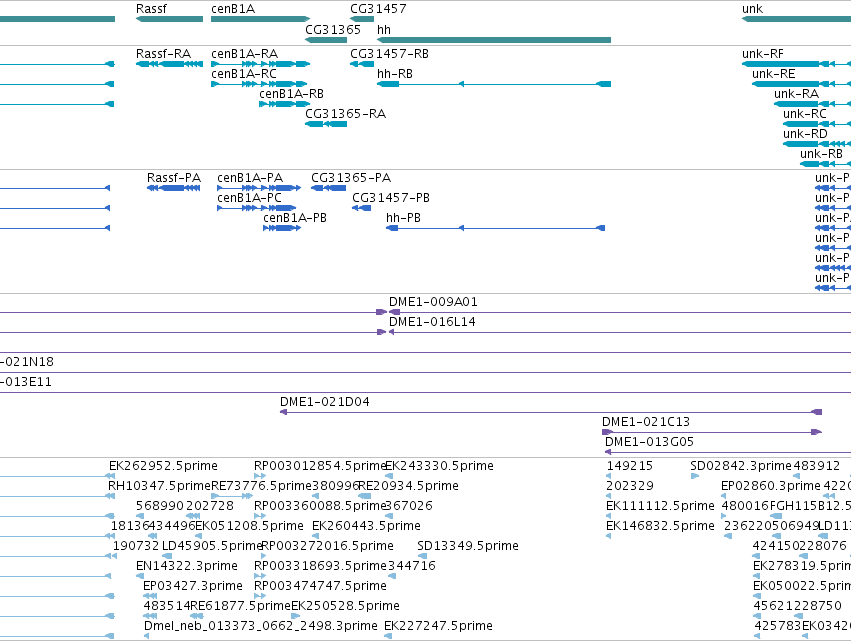Select the 344716 EST label
This screenshot has width=851, height=641.
pos(411,566)
